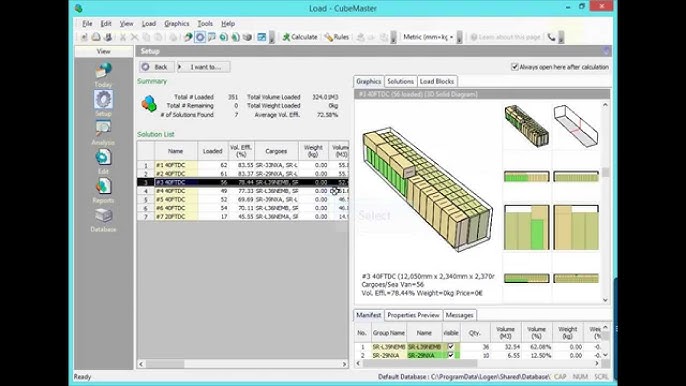
Task: Select the wireframe container thumbnail
Action: pos(576,126)
